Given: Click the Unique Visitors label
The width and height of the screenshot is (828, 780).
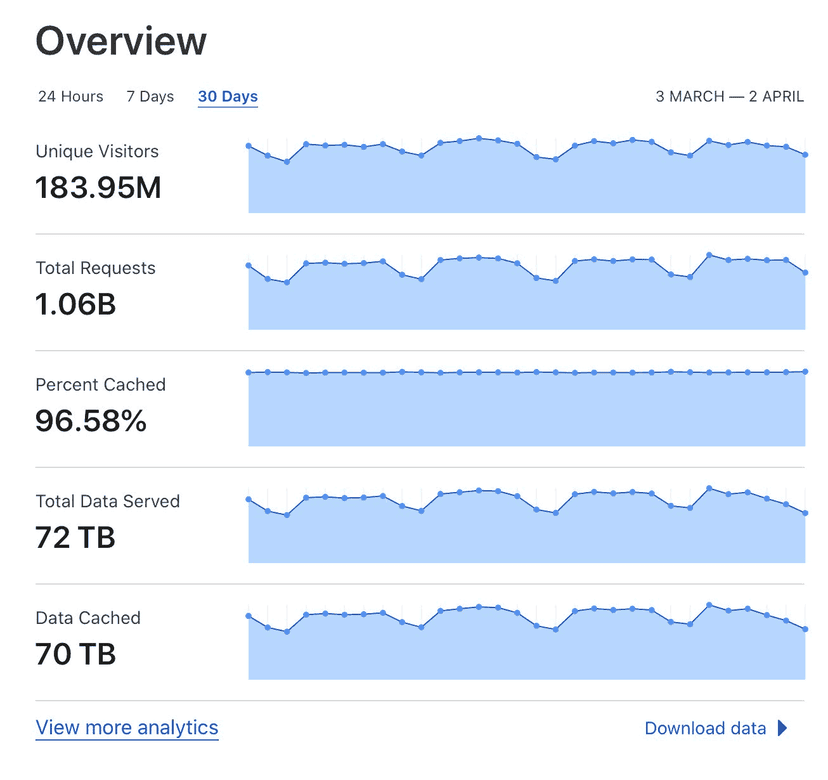Looking at the screenshot, I should click(97, 151).
